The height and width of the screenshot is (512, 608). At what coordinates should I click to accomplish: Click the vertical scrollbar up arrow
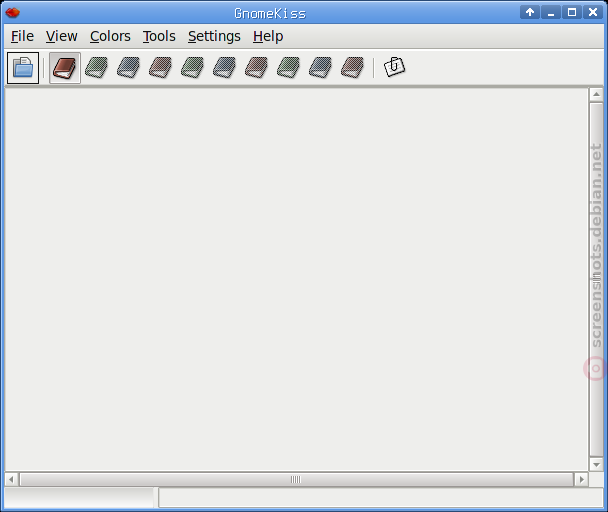[x=596, y=94]
